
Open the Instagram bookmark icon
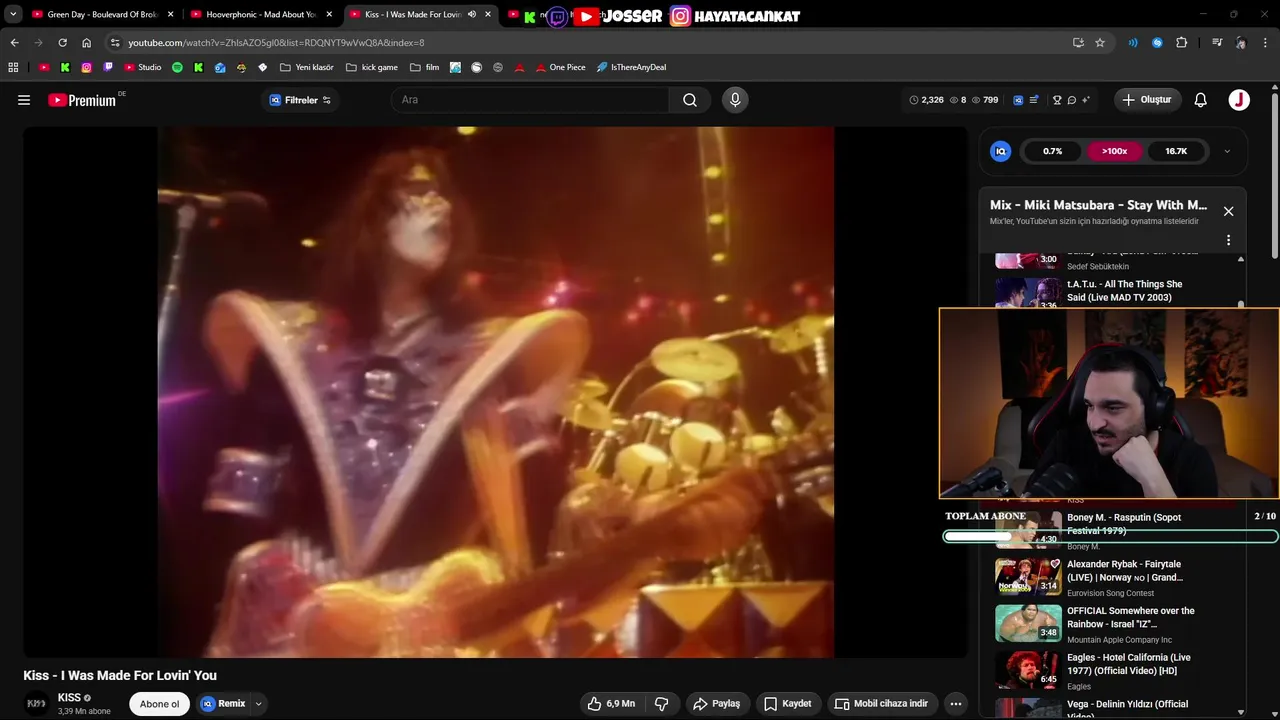tap(87, 67)
